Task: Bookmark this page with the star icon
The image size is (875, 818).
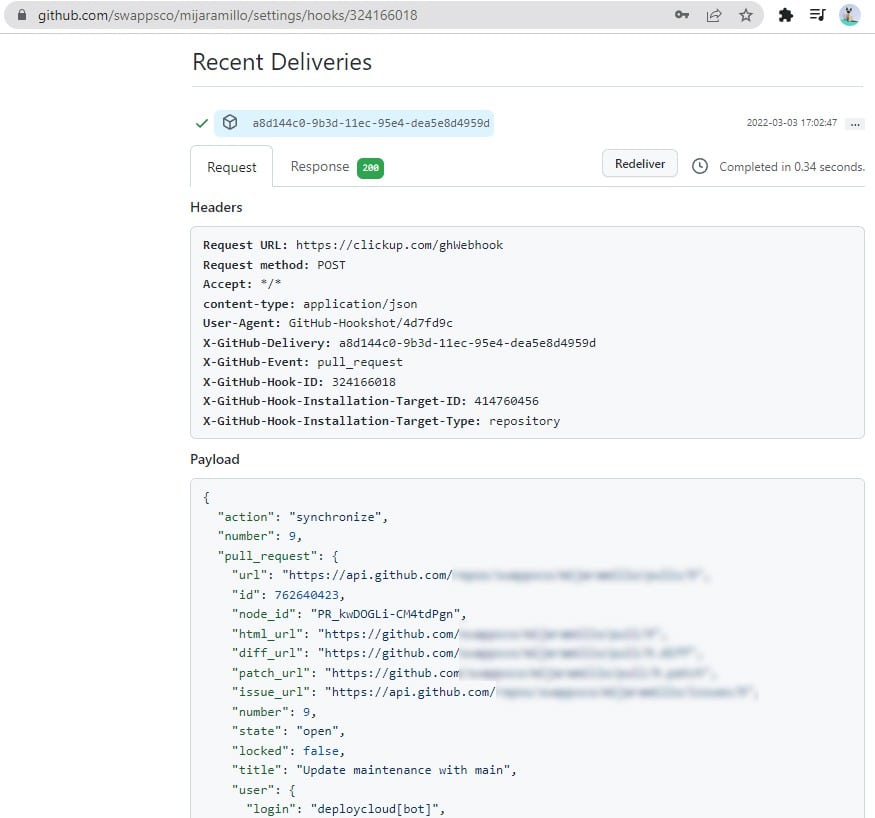Action: [745, 15]
